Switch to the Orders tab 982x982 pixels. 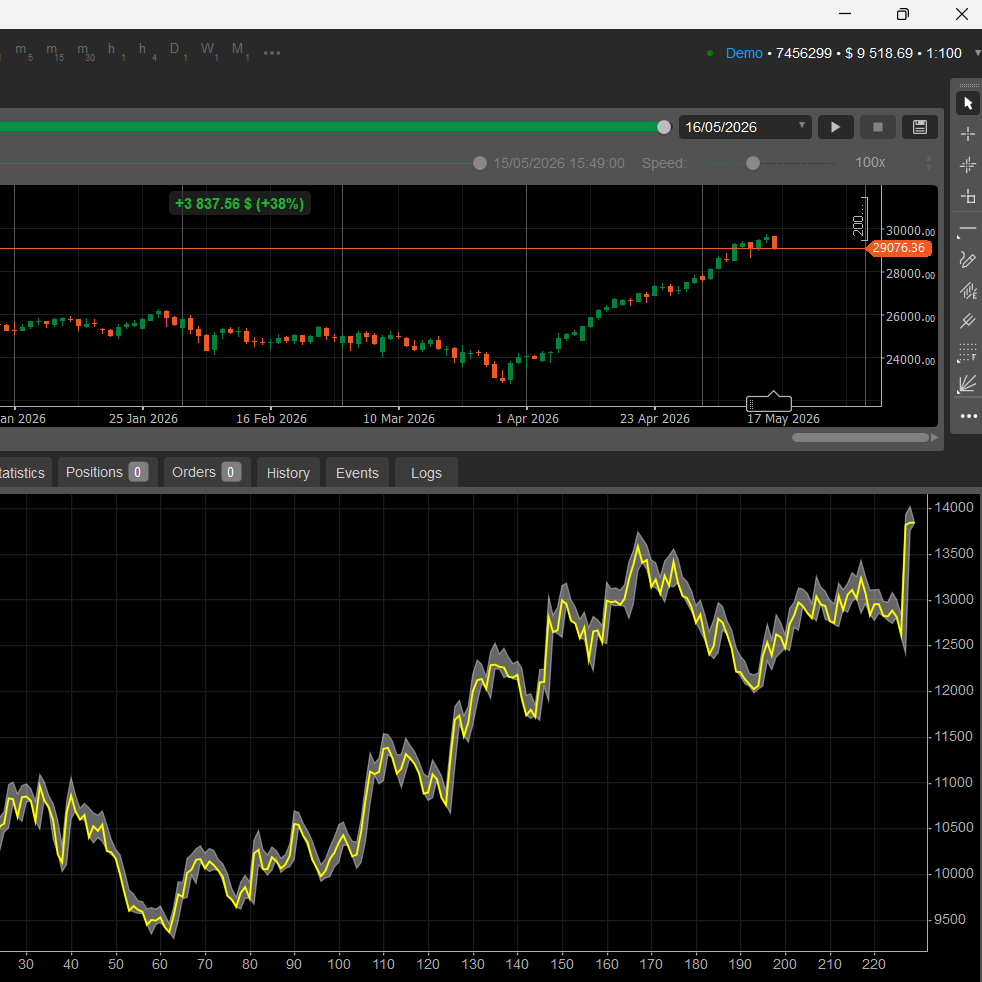pos(207,472)
